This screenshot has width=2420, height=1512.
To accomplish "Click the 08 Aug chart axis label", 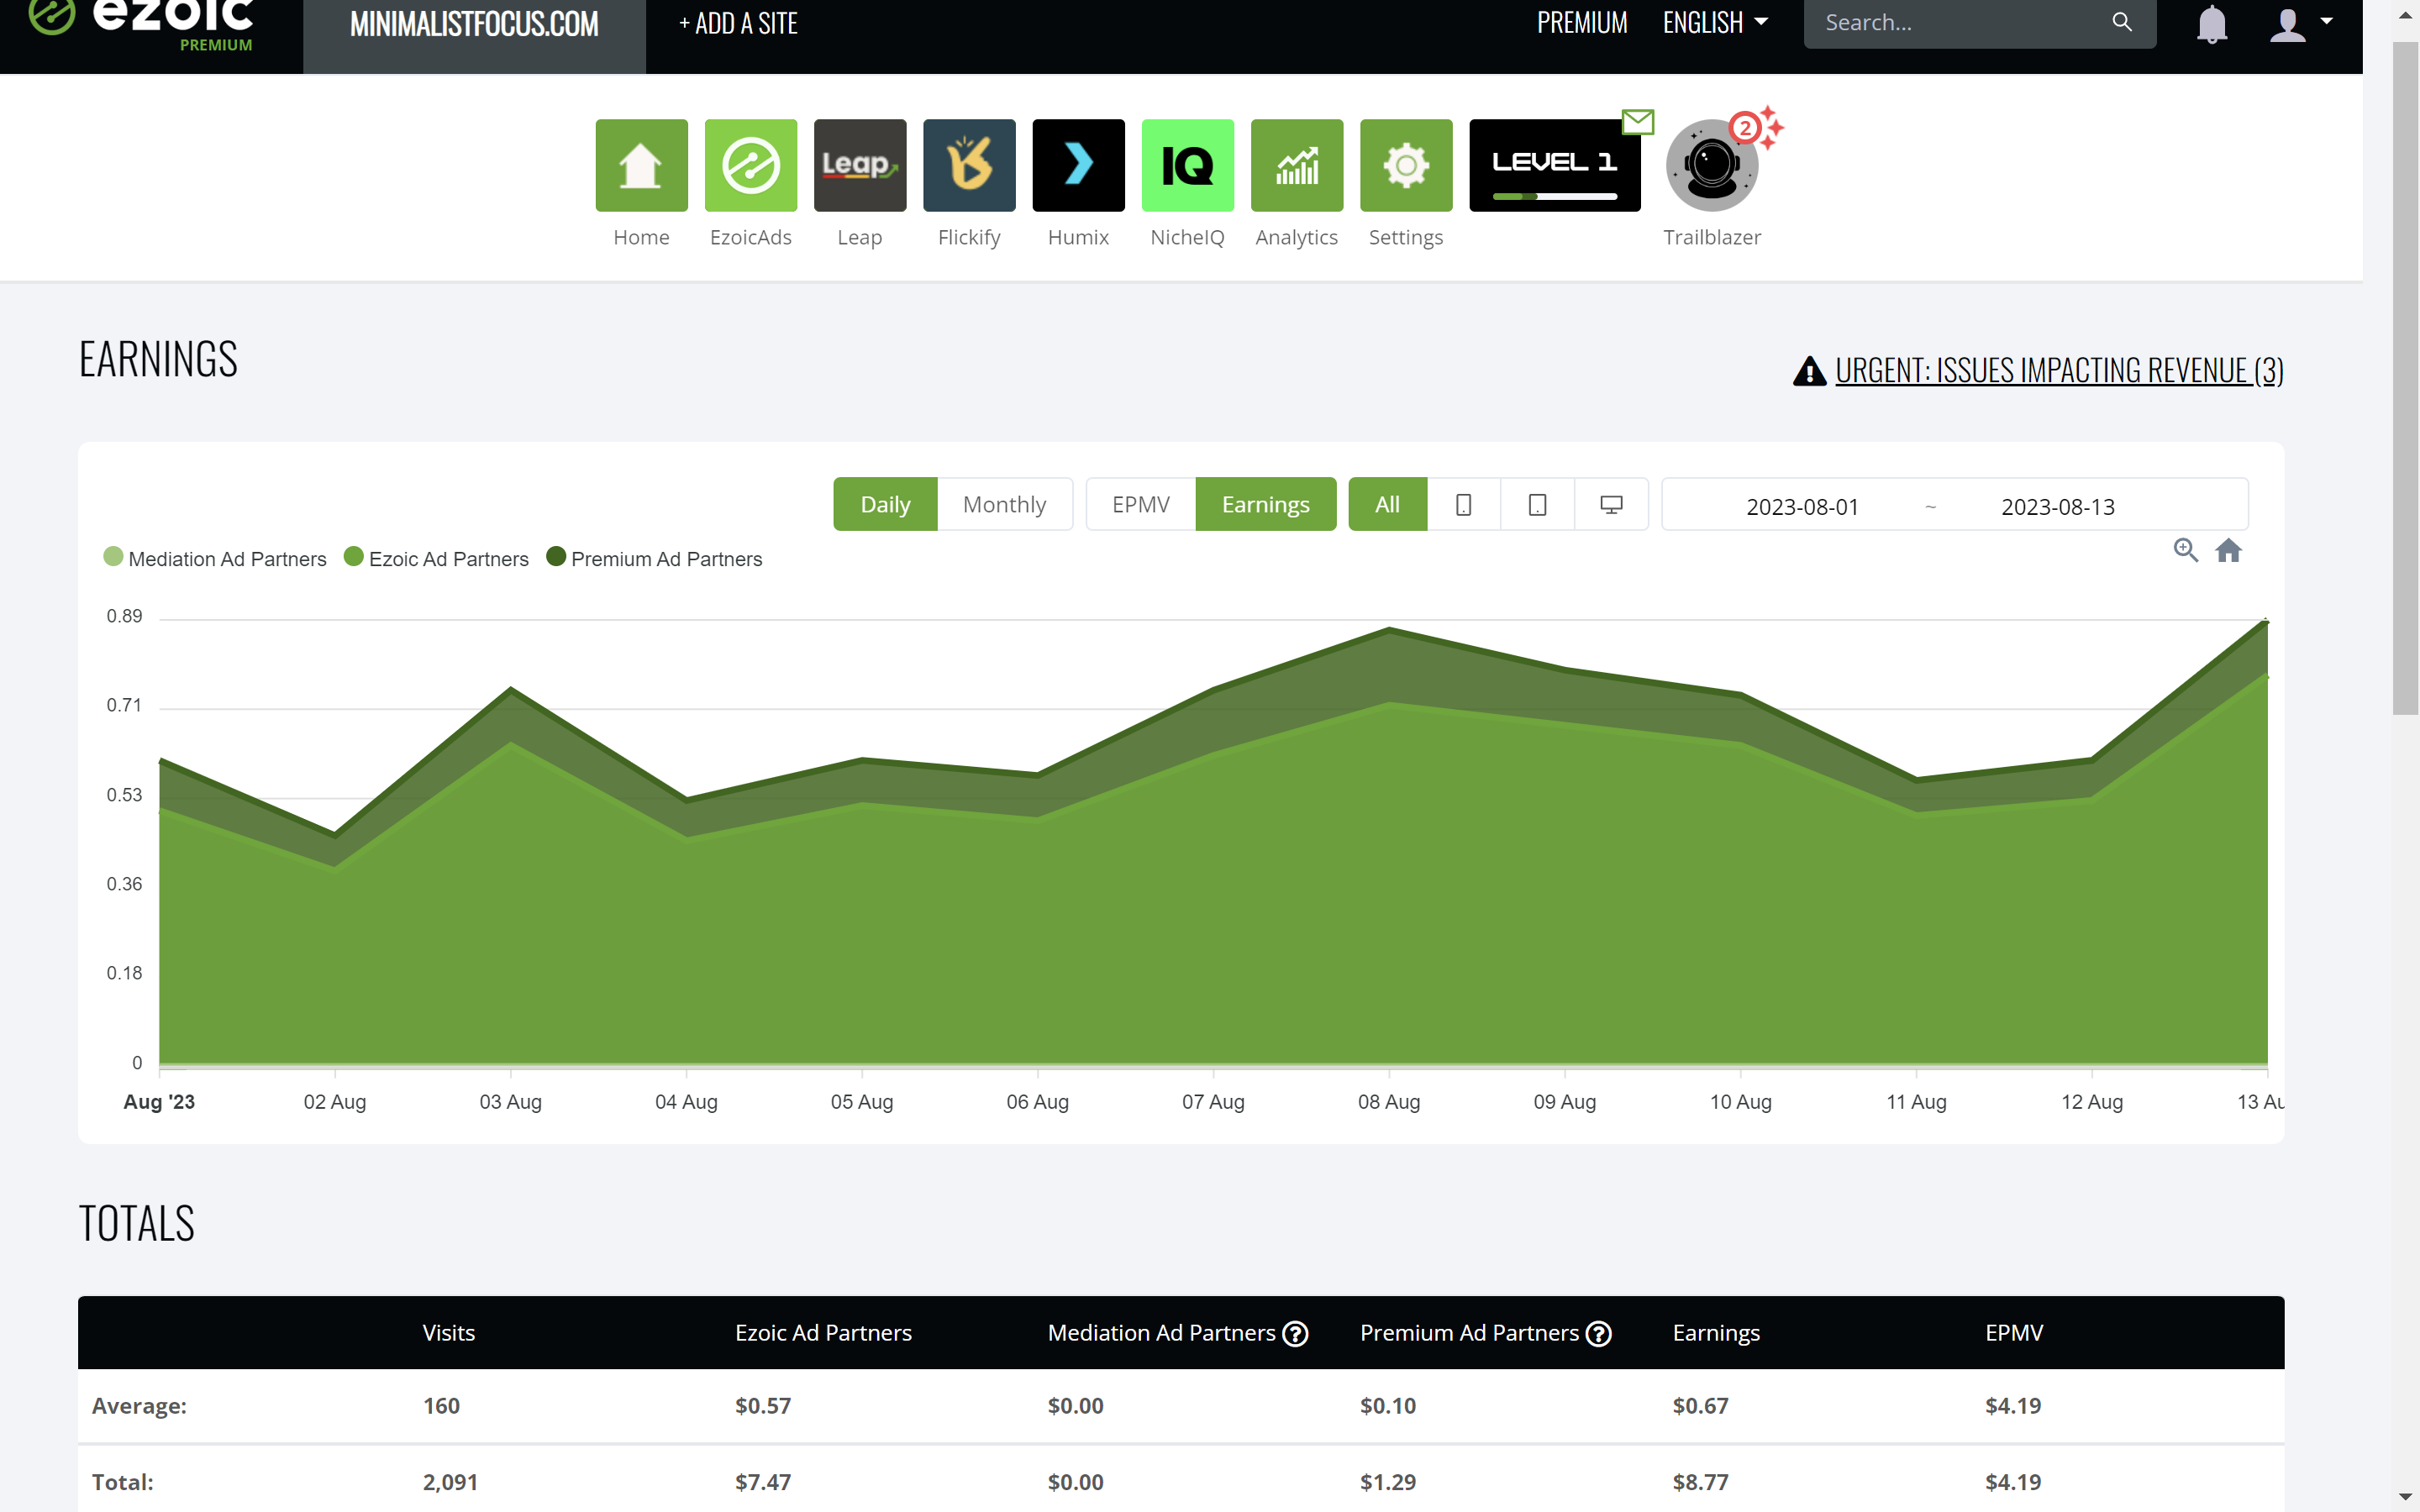I will 1388,1101.
